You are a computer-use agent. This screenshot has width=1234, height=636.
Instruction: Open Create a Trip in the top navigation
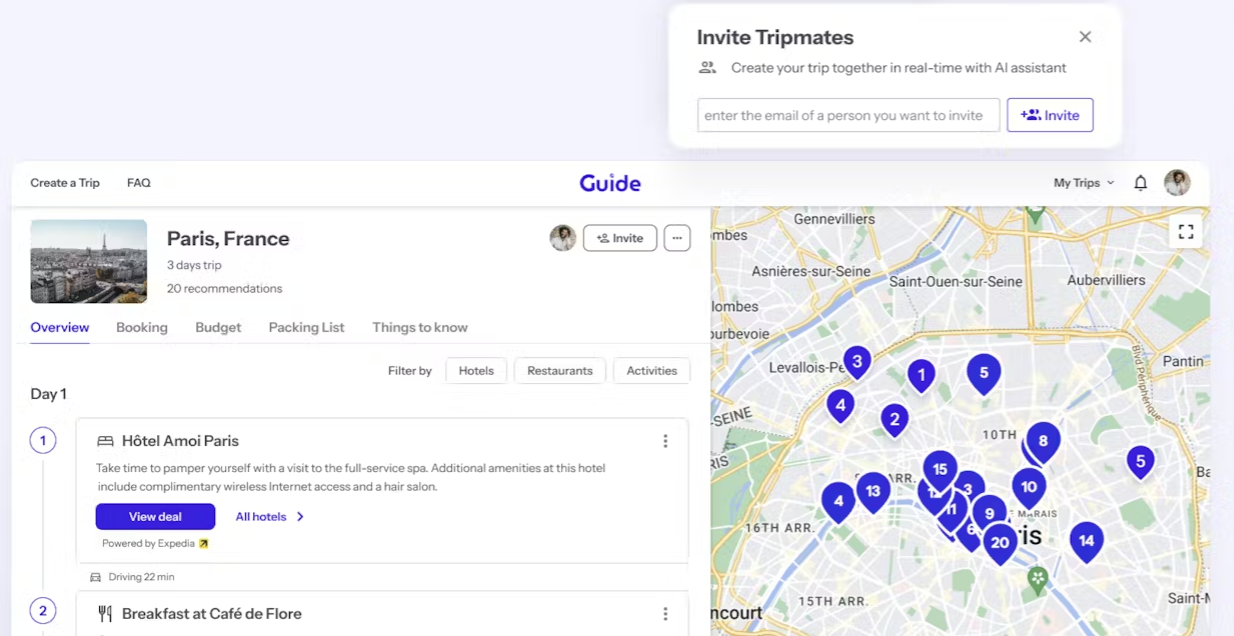[65, 183]
